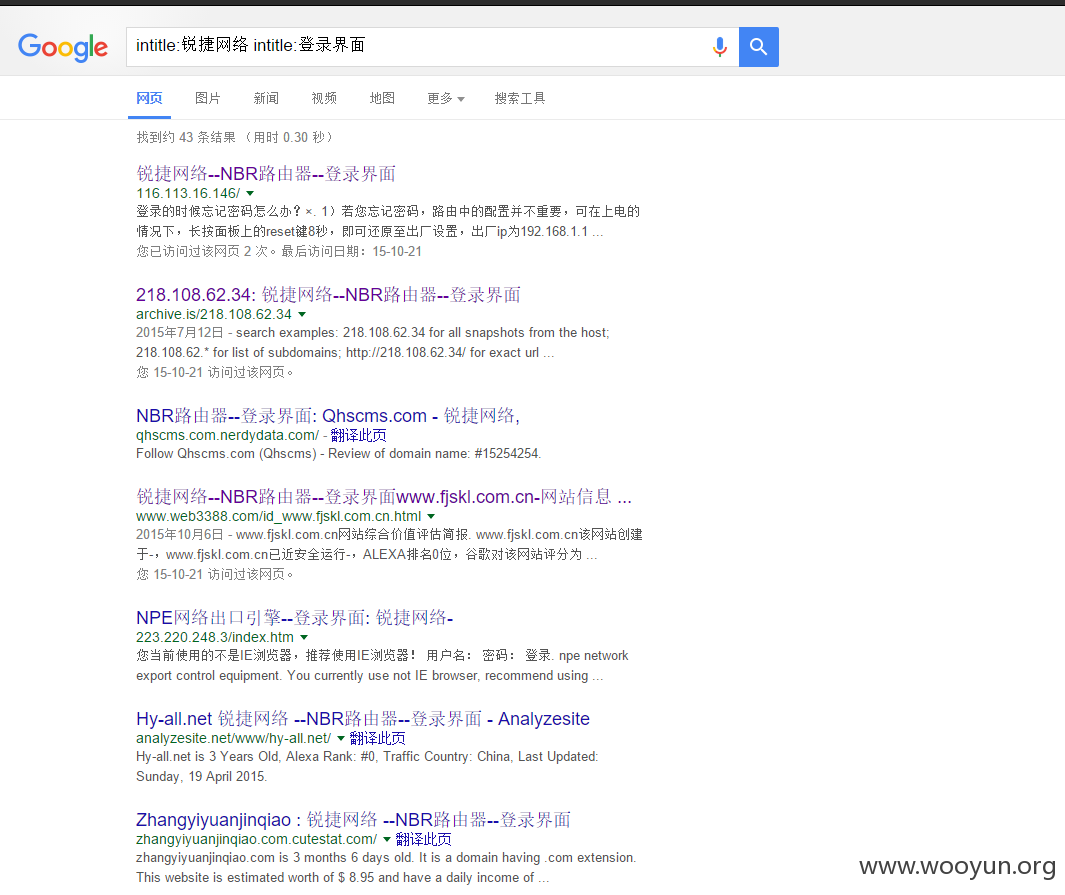
Task: Expand dropdown arrow next to 116.113.16.146/
Action: (250, 194)
